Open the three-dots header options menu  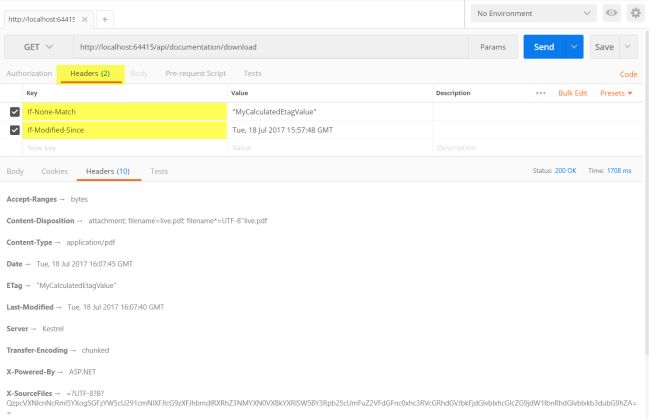coord(541,93)
